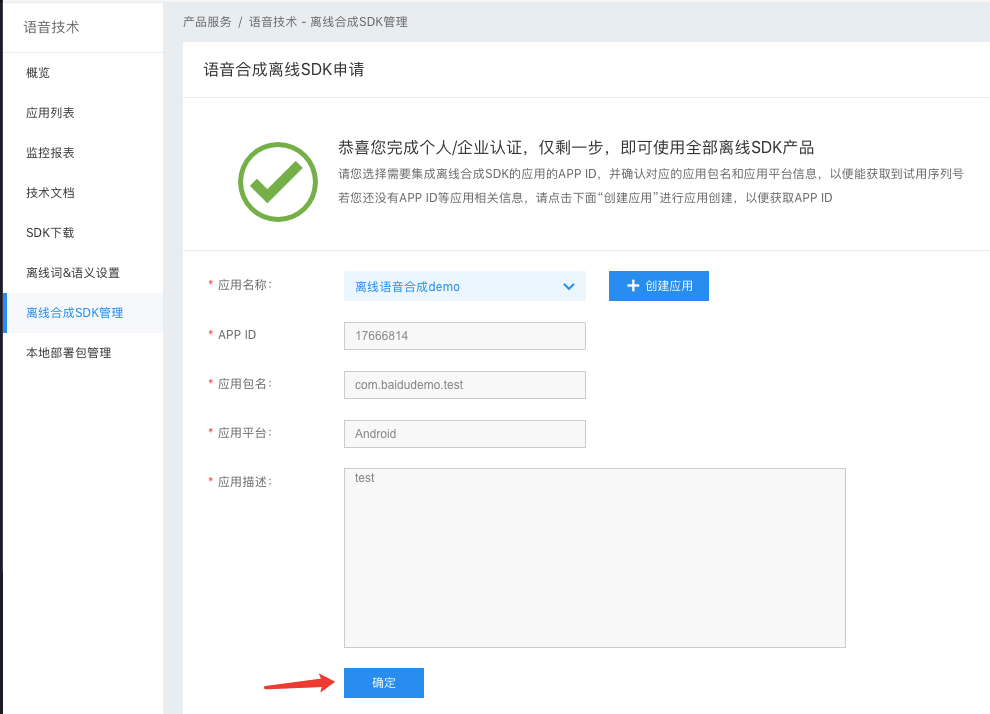990x714 pixels.
Task: Open 技术文档 from the sidebar
Action: pyautogui.click(x=50, y=193)
